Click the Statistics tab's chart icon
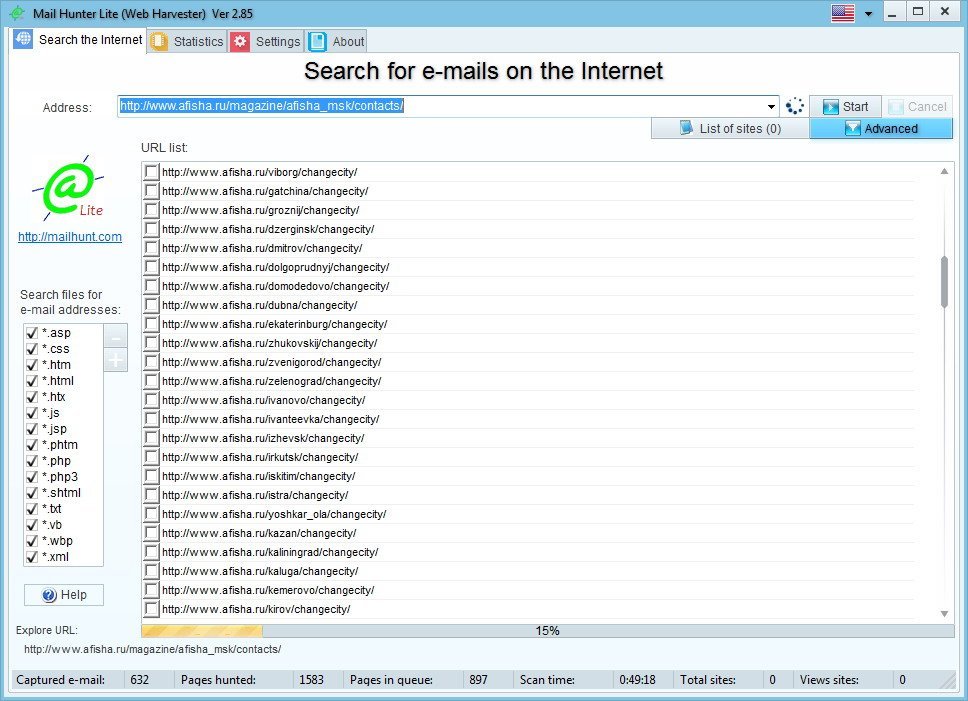 tap(159, 41)
